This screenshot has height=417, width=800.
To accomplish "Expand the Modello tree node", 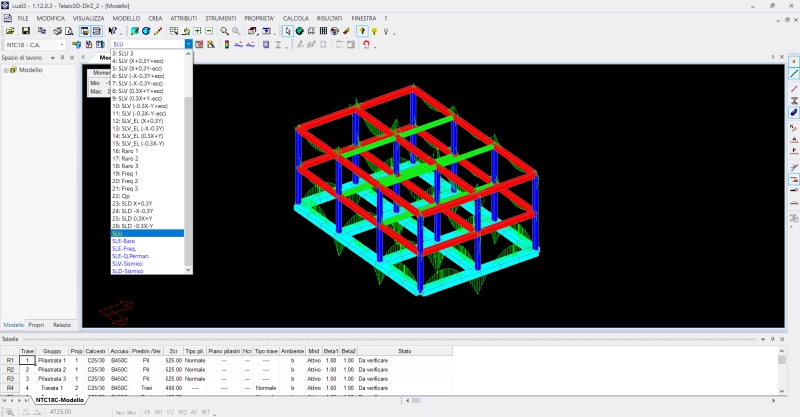I will click(8, 70).
